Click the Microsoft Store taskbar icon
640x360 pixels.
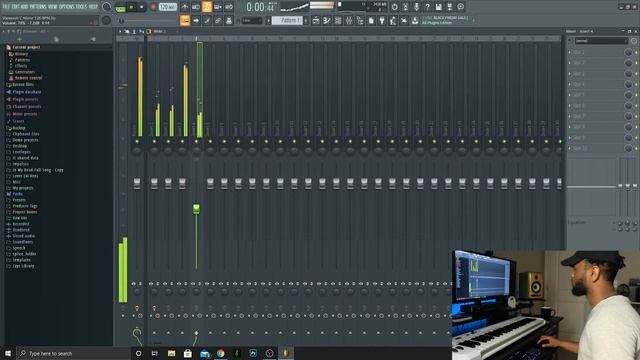coord(188,353)
